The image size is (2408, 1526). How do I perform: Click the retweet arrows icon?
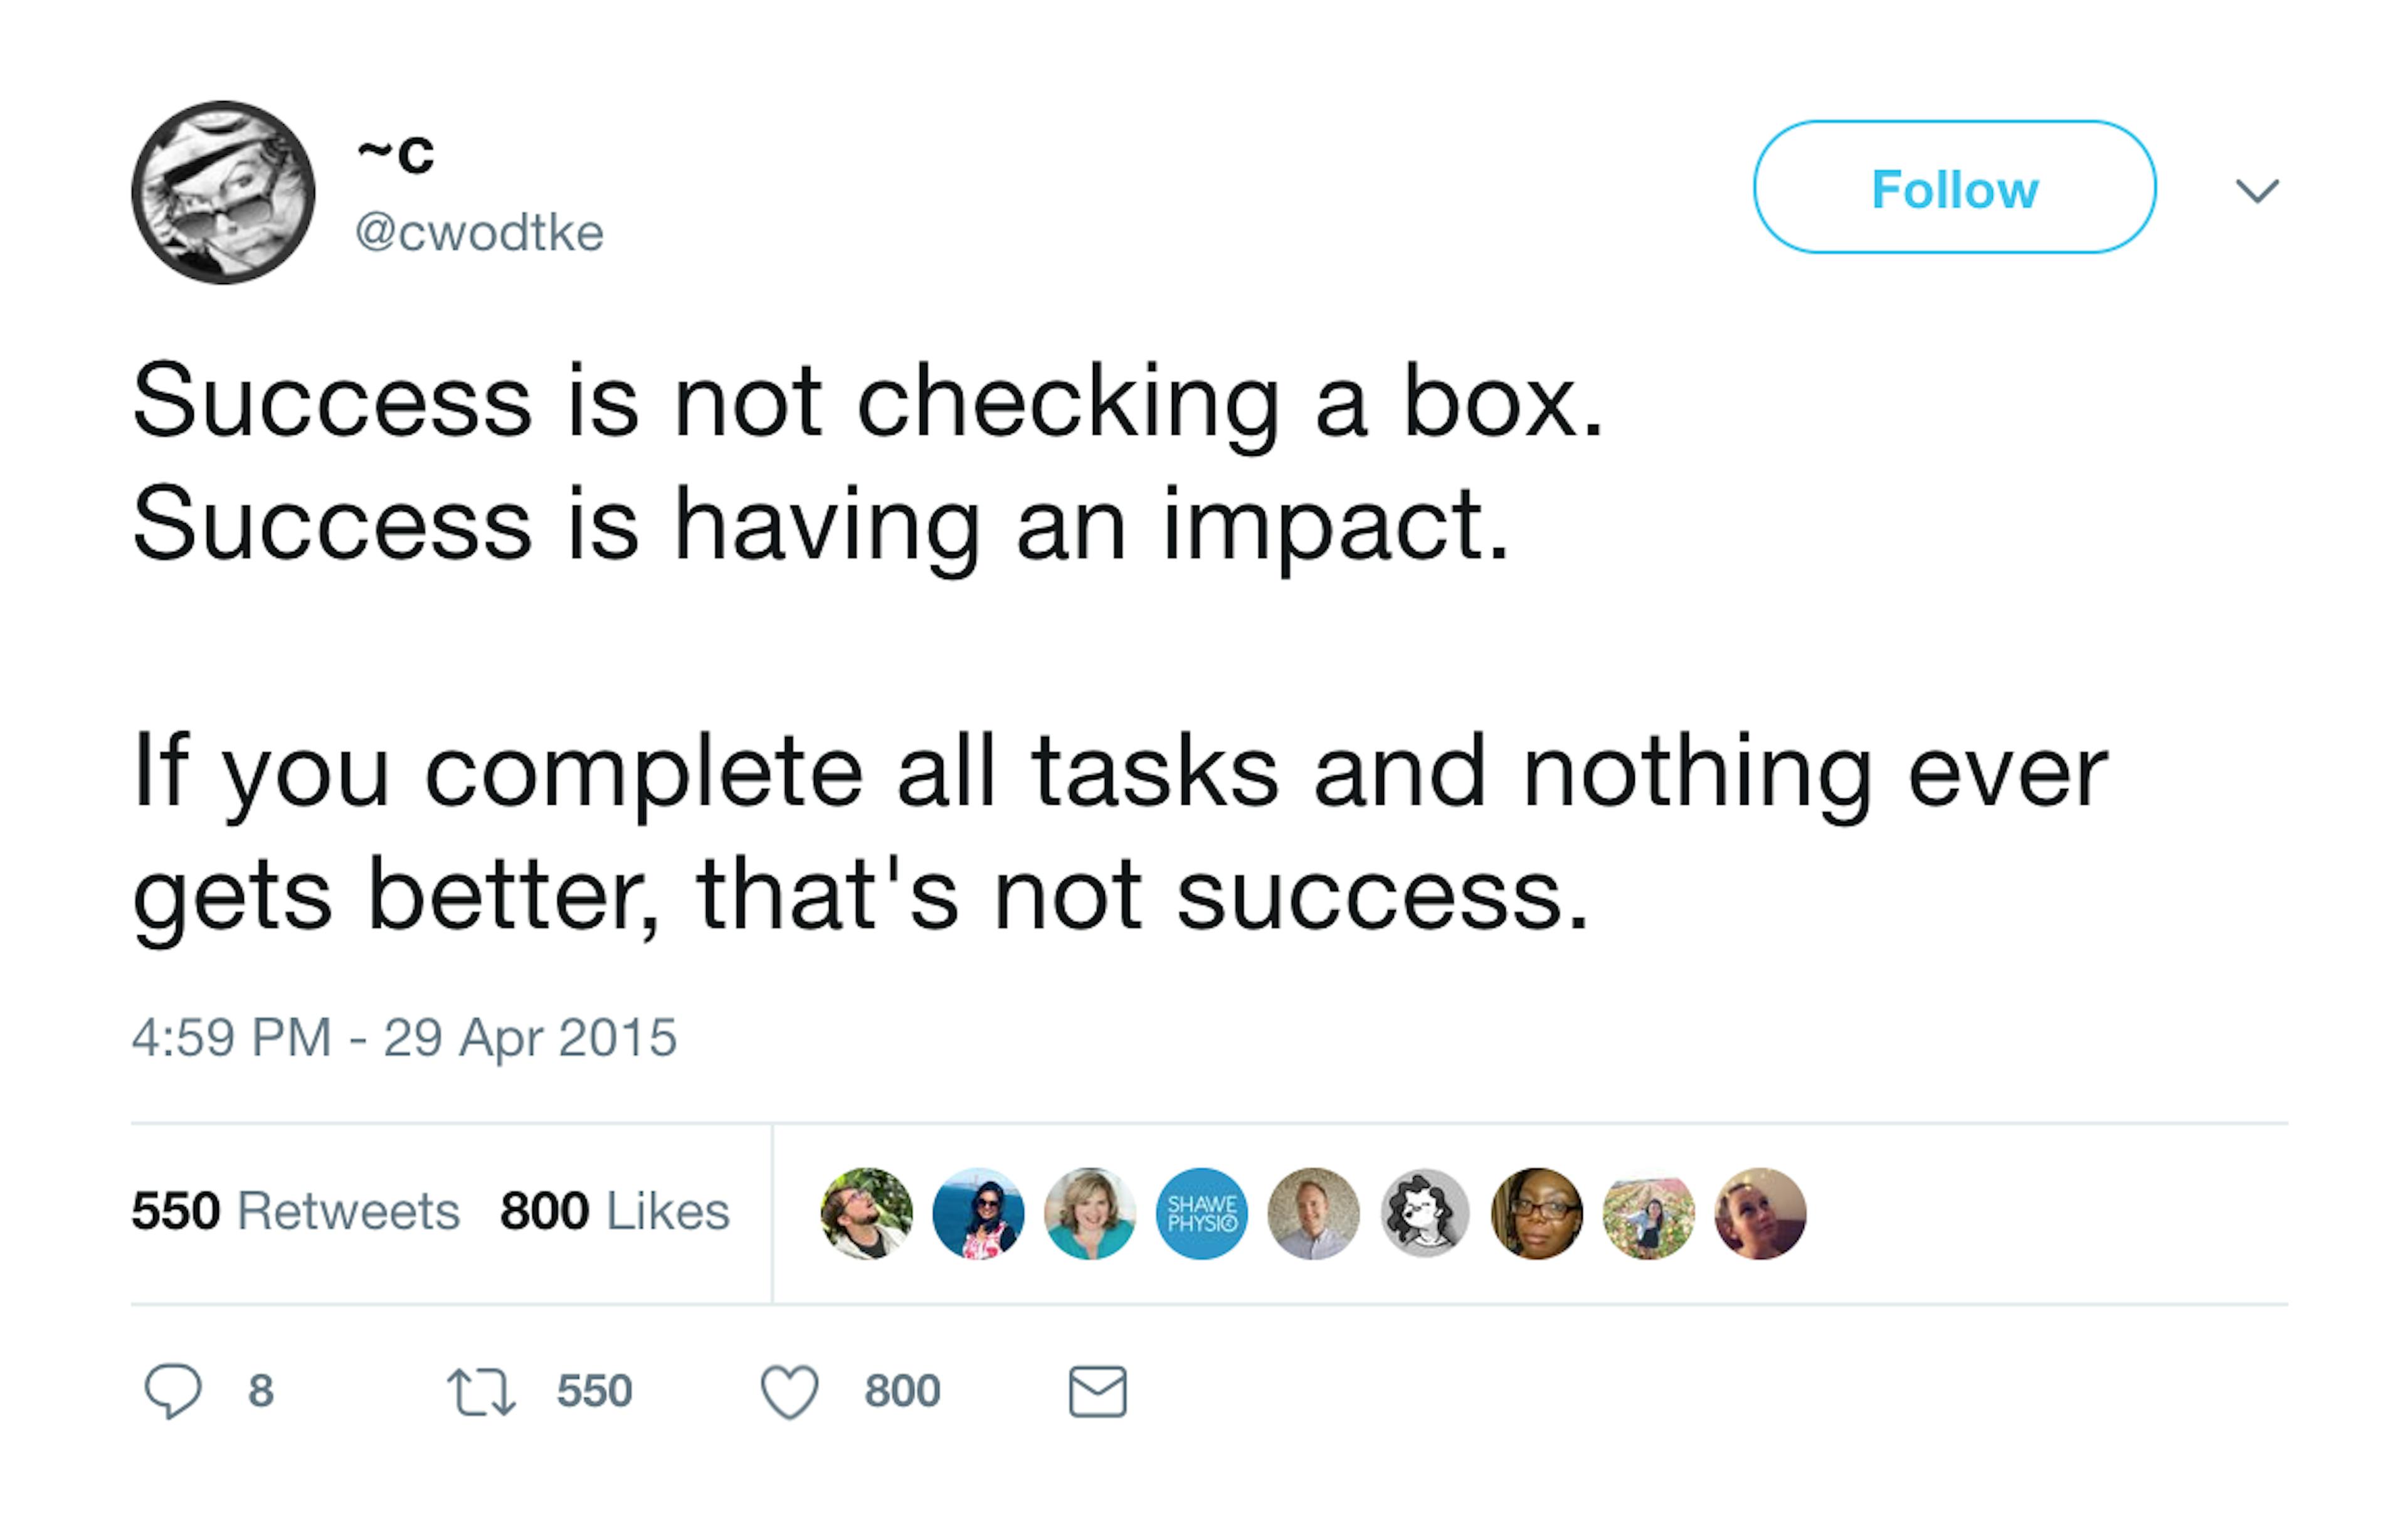(481, 1392)
